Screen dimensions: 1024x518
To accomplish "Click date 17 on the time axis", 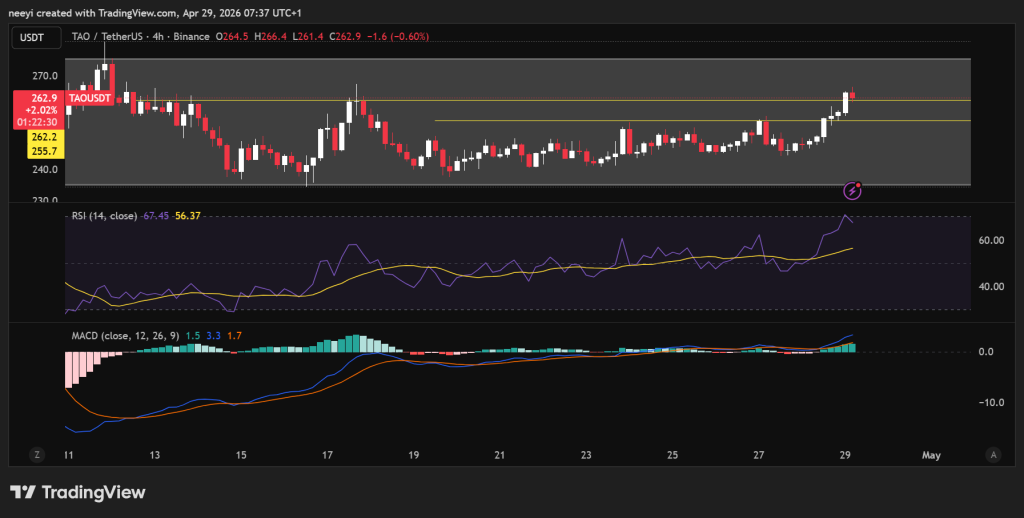I will 328,455.
